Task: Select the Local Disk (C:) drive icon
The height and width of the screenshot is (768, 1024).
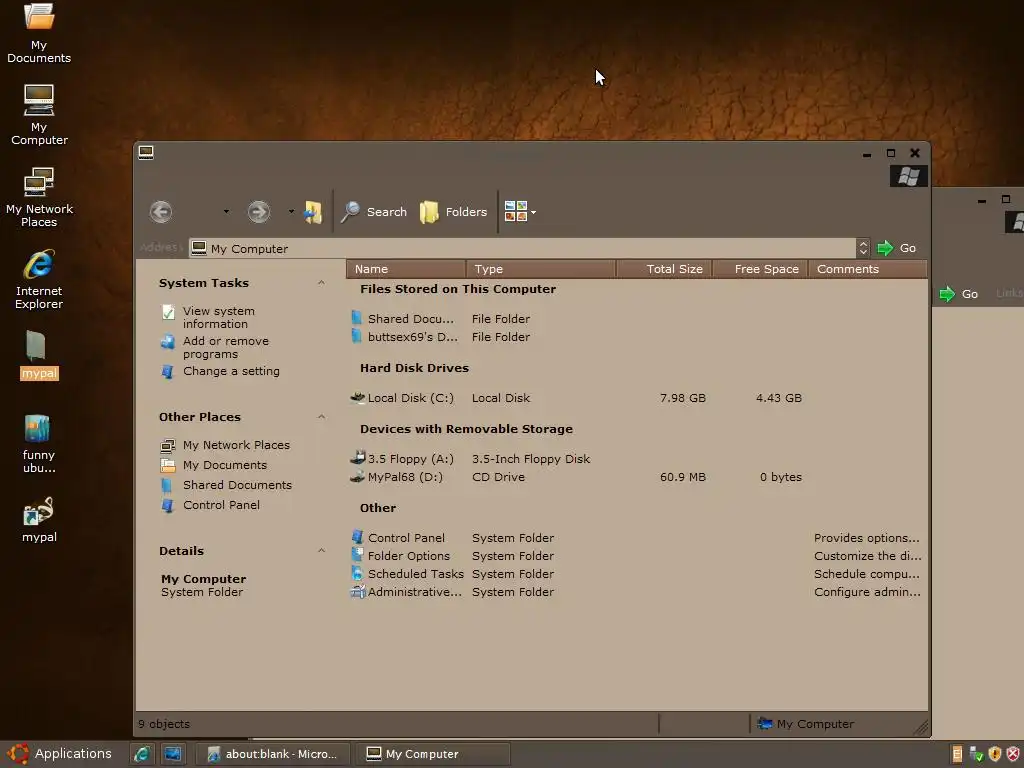Action: tap(357, 397)
